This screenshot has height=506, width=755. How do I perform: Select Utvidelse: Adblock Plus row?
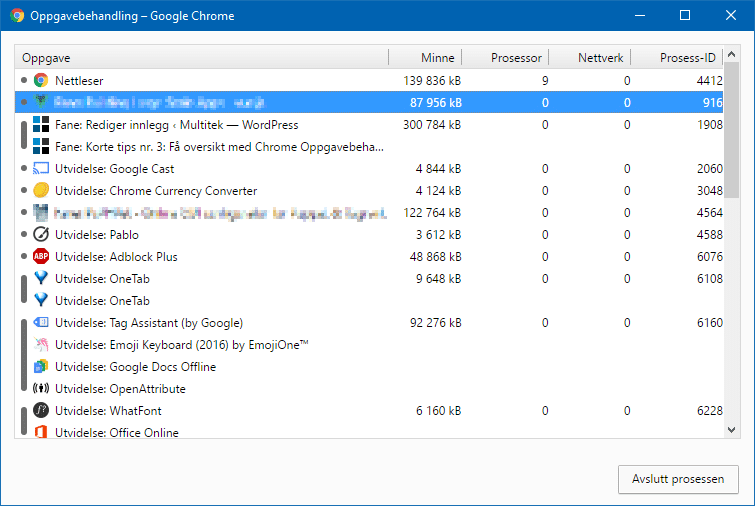coord(369,257)
